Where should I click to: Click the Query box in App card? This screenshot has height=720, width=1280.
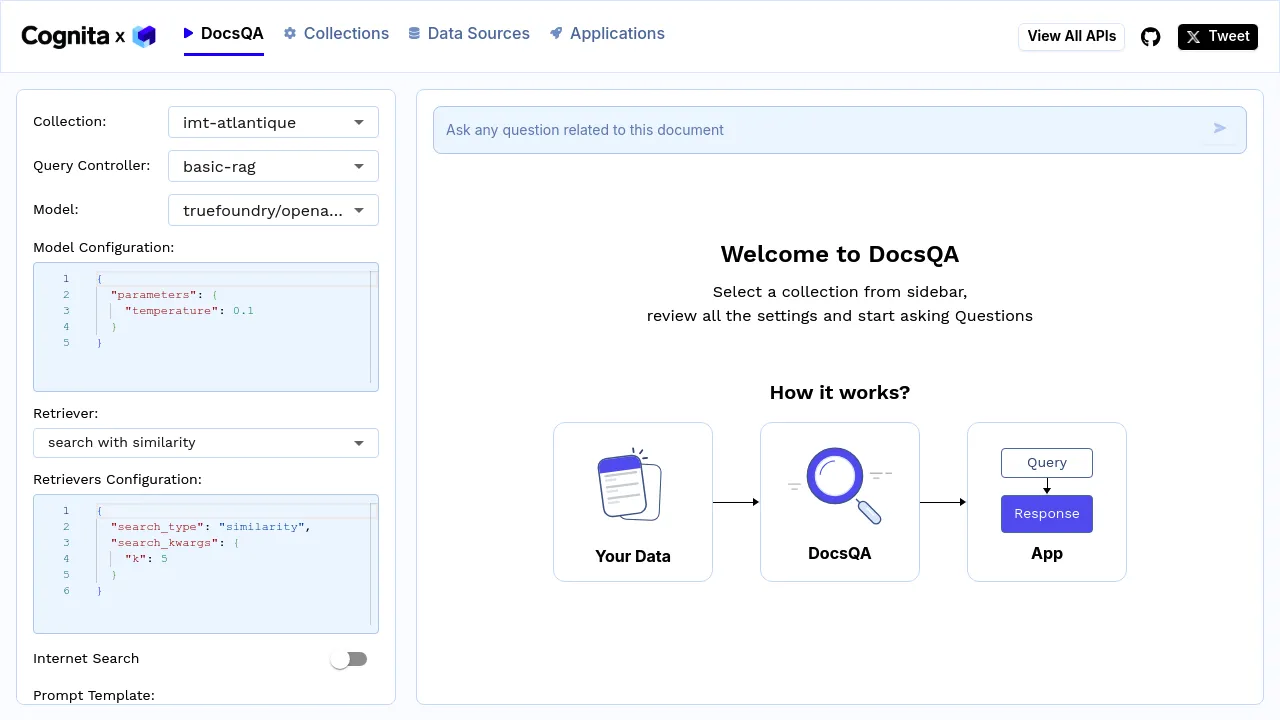(1047, 463)
